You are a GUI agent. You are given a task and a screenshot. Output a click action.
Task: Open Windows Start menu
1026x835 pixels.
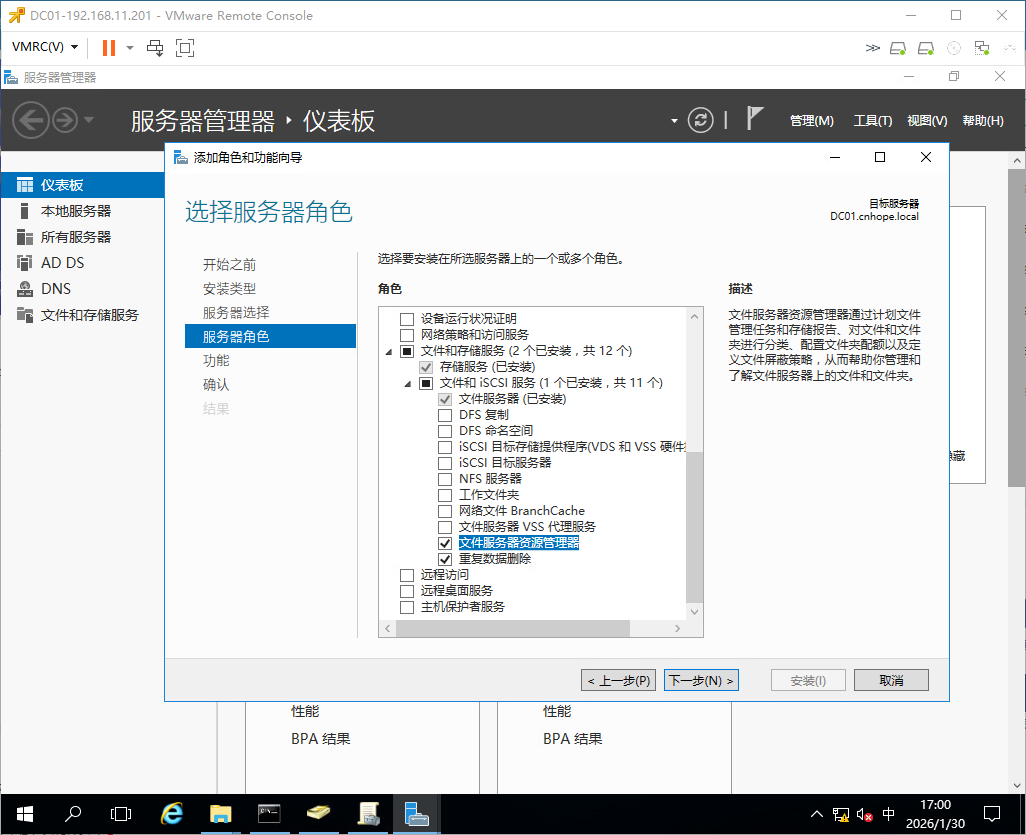tap(25, 814)
